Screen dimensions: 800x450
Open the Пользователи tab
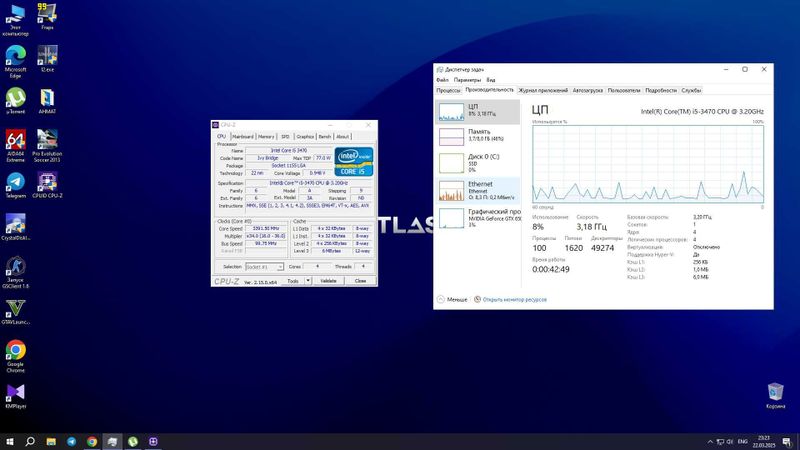point(623,90)
